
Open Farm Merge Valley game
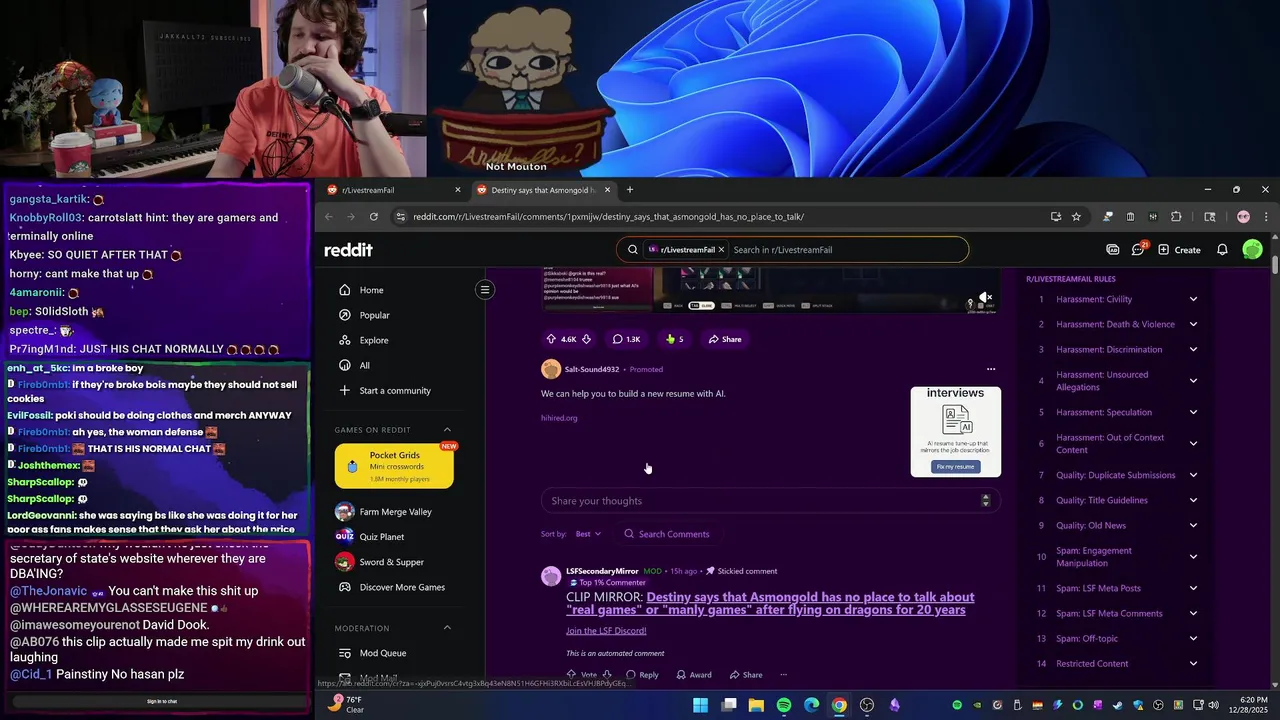click(398, 512)
